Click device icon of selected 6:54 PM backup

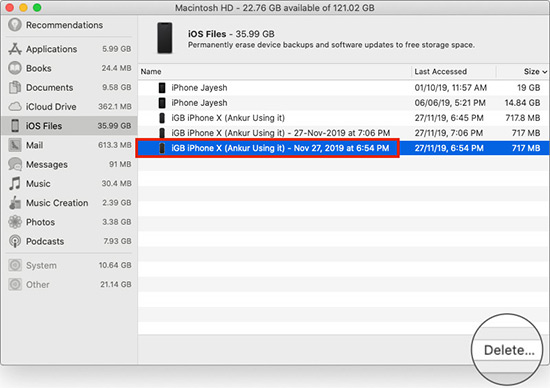pyautogui.click(x=162, y=148)
